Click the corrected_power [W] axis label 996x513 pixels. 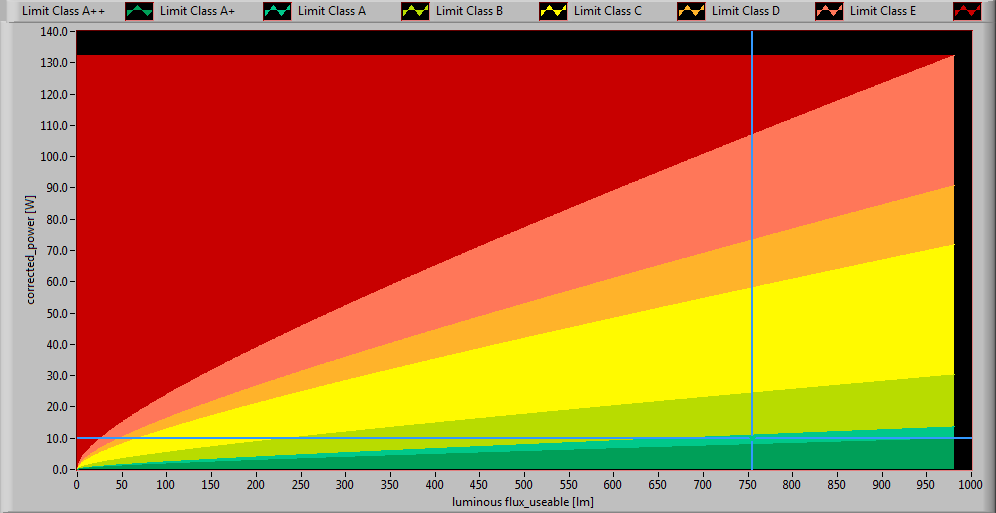pyautogui.click(x=32, y=250)
